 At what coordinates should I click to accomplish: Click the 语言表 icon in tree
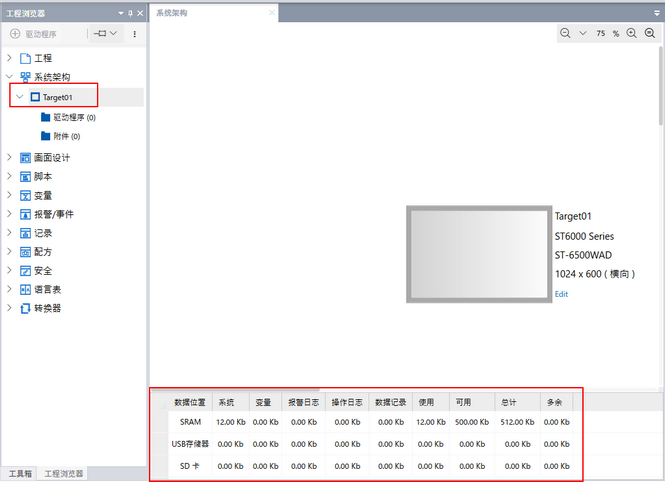(25, 289)
